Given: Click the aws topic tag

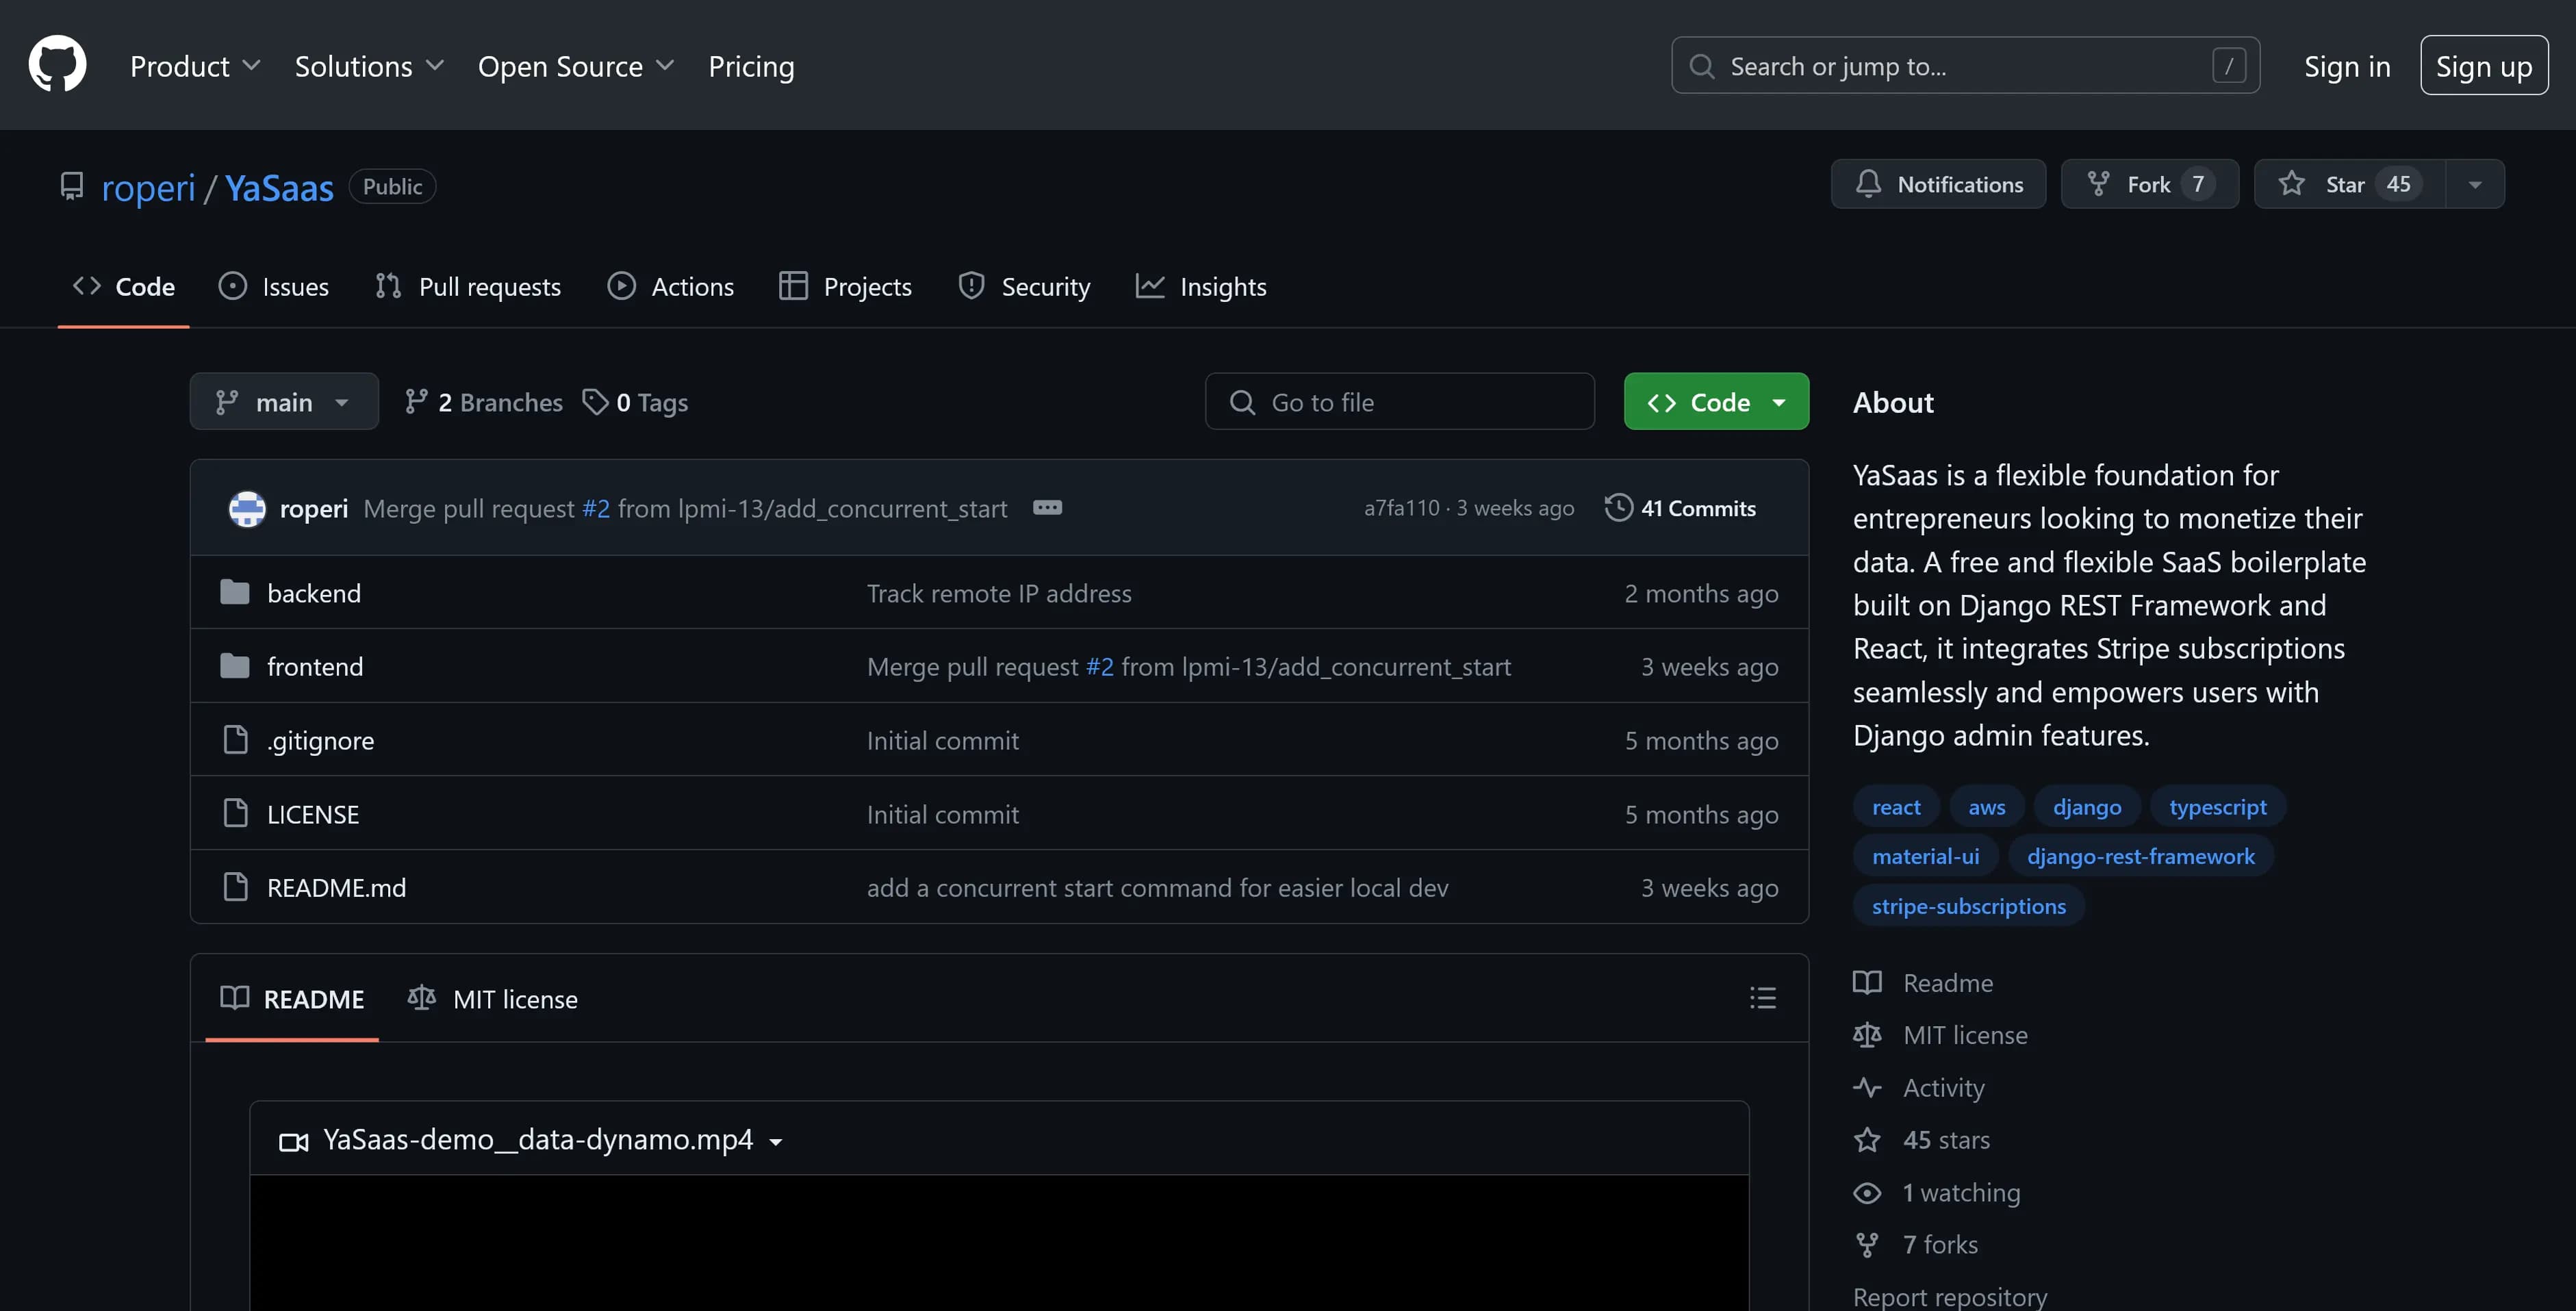Looking at the screenshot, I should pos(1986,806).
